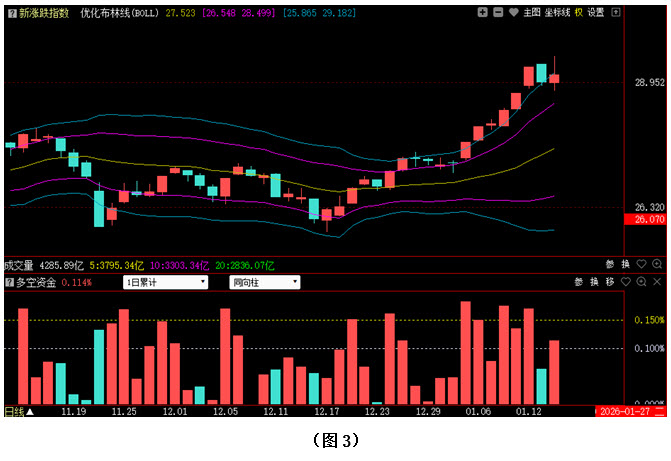Screen dimensions: 671x461
Task: Click the help icon beside 新涨跌指数
Action: tap(11, 13)
